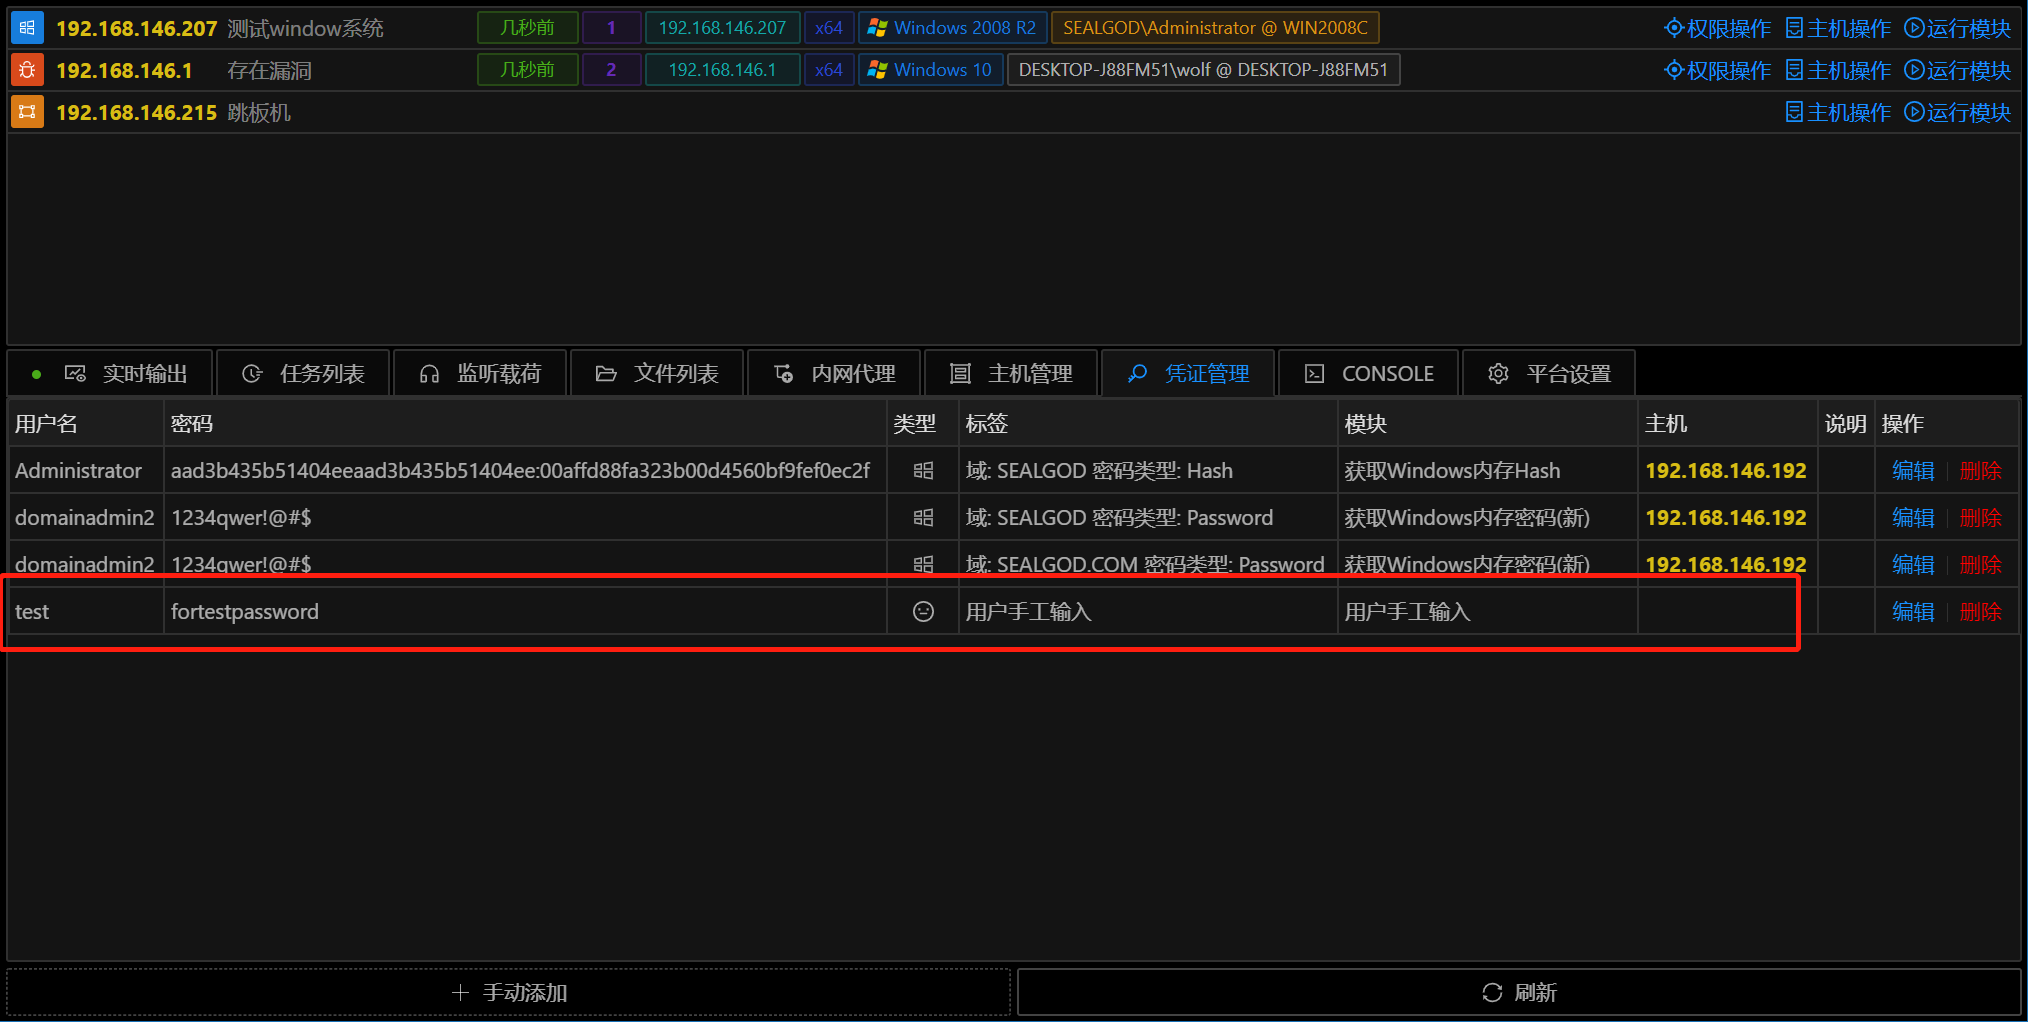Click session ID badge 2

pyautogui.click(x=611, y=70)
